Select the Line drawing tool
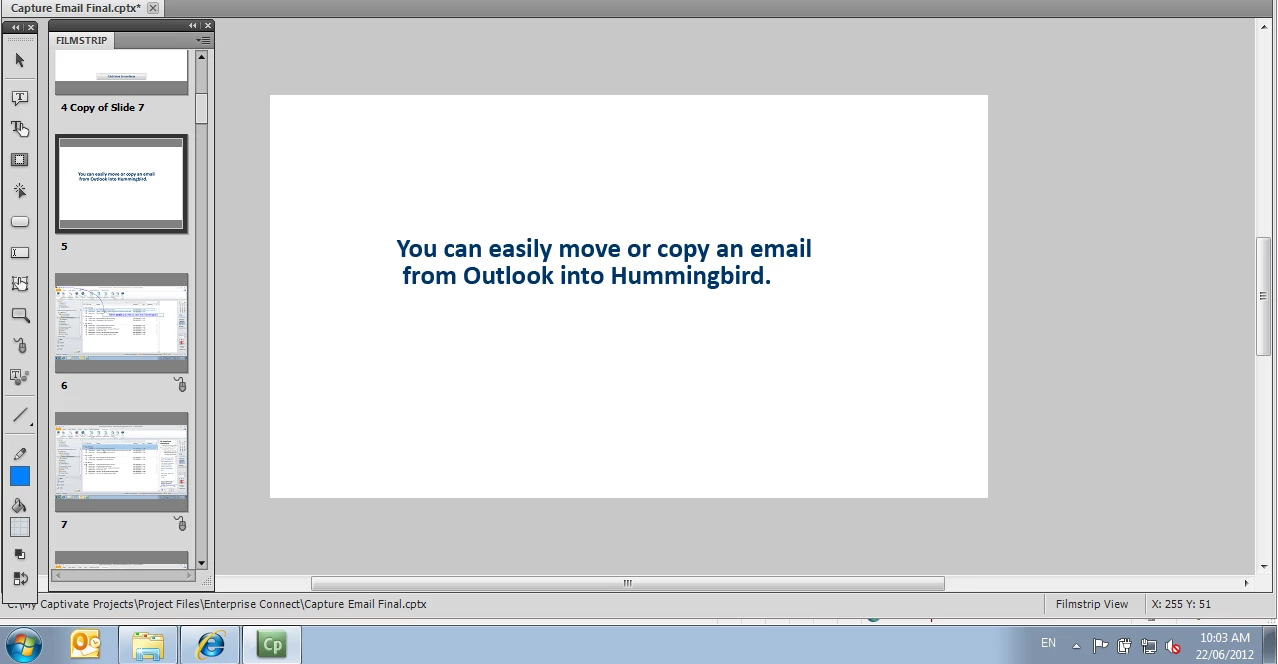This screenshot has width=1278, height=664. coord(19,415)
